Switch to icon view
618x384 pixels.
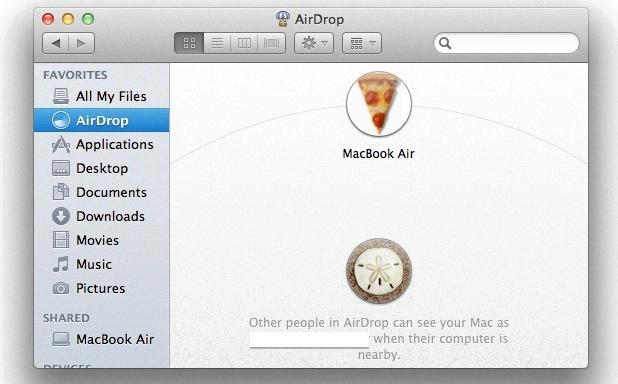pyautogui.click(x=189, y=43)
